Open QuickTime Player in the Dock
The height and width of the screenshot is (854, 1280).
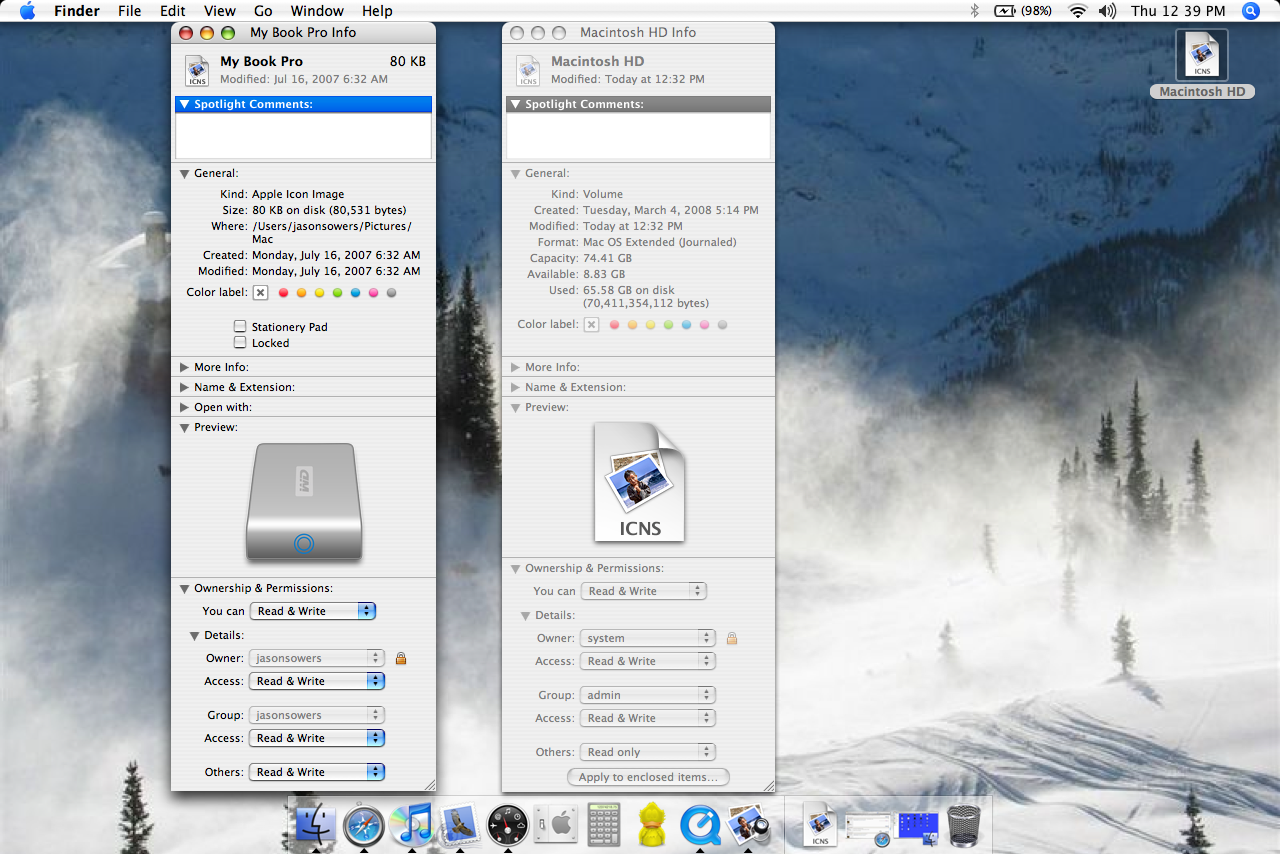700,825
